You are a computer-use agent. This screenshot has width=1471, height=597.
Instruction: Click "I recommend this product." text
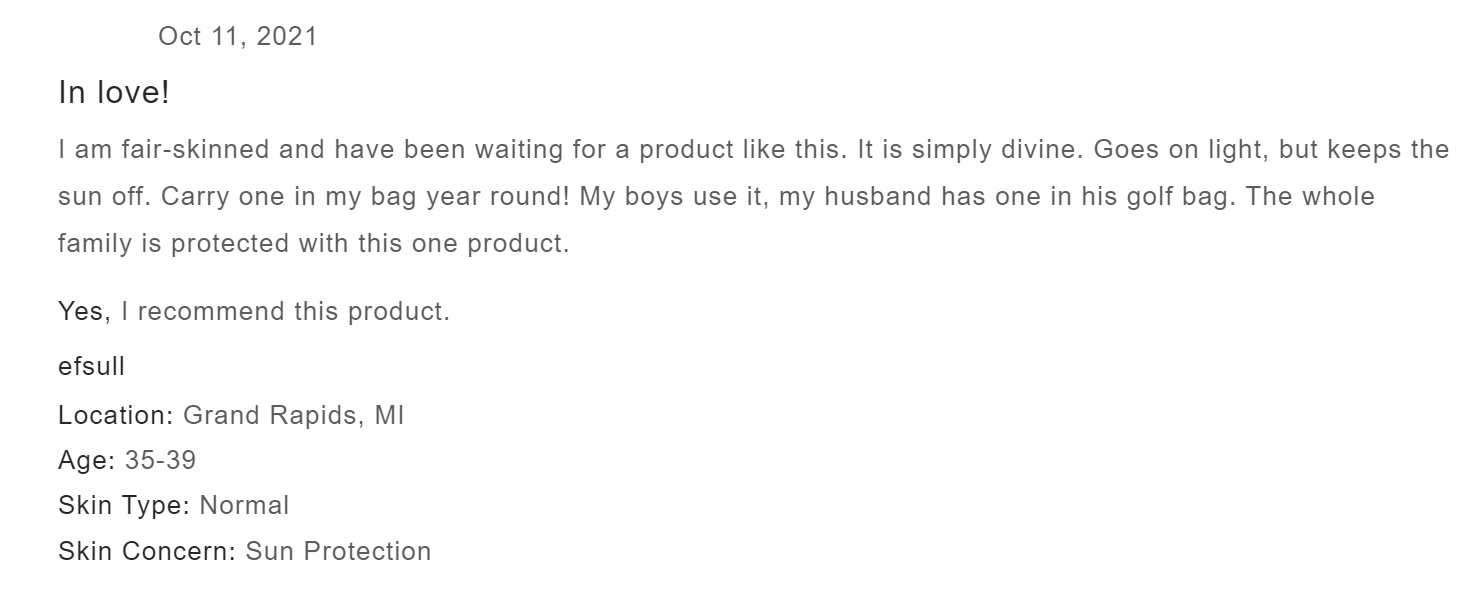[285, 311]
